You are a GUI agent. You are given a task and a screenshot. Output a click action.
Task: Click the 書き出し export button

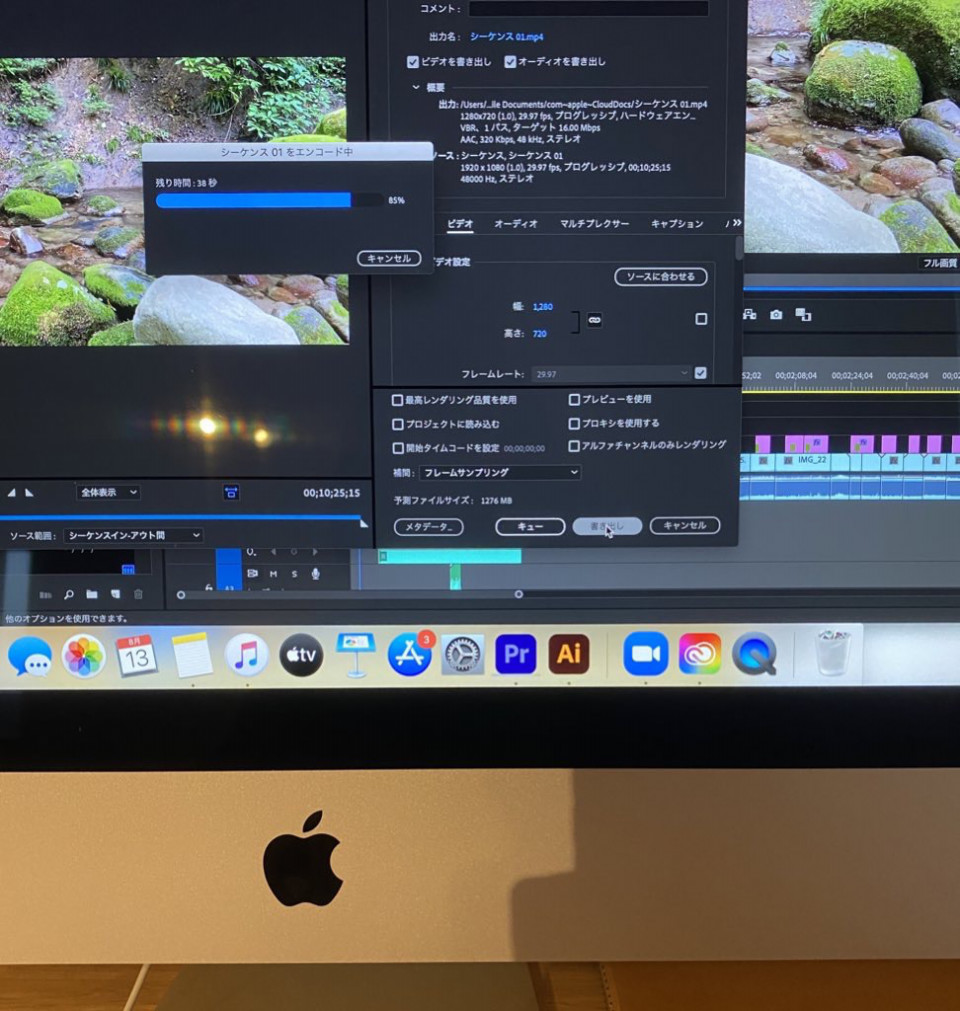607,526
